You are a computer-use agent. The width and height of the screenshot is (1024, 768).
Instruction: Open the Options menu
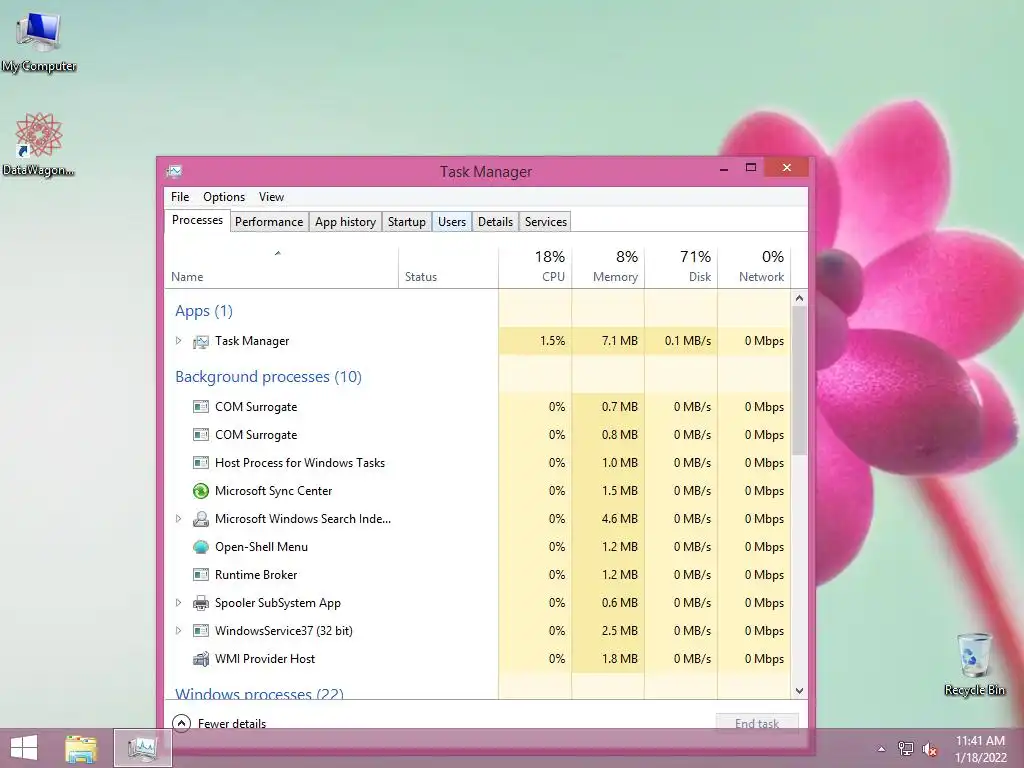[x=223, y=197]
